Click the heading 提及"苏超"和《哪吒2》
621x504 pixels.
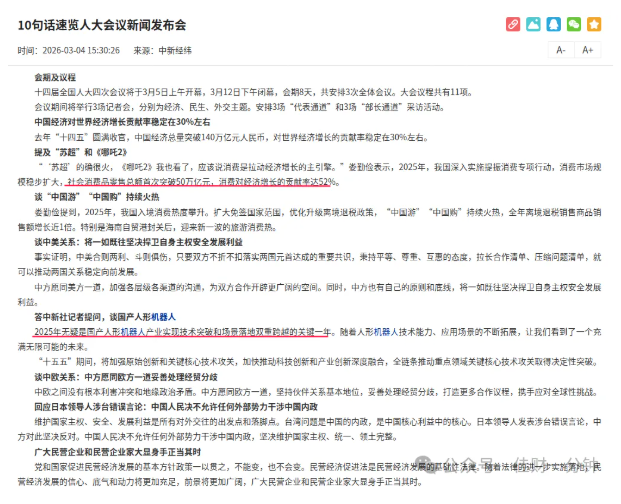pos(81,152)
